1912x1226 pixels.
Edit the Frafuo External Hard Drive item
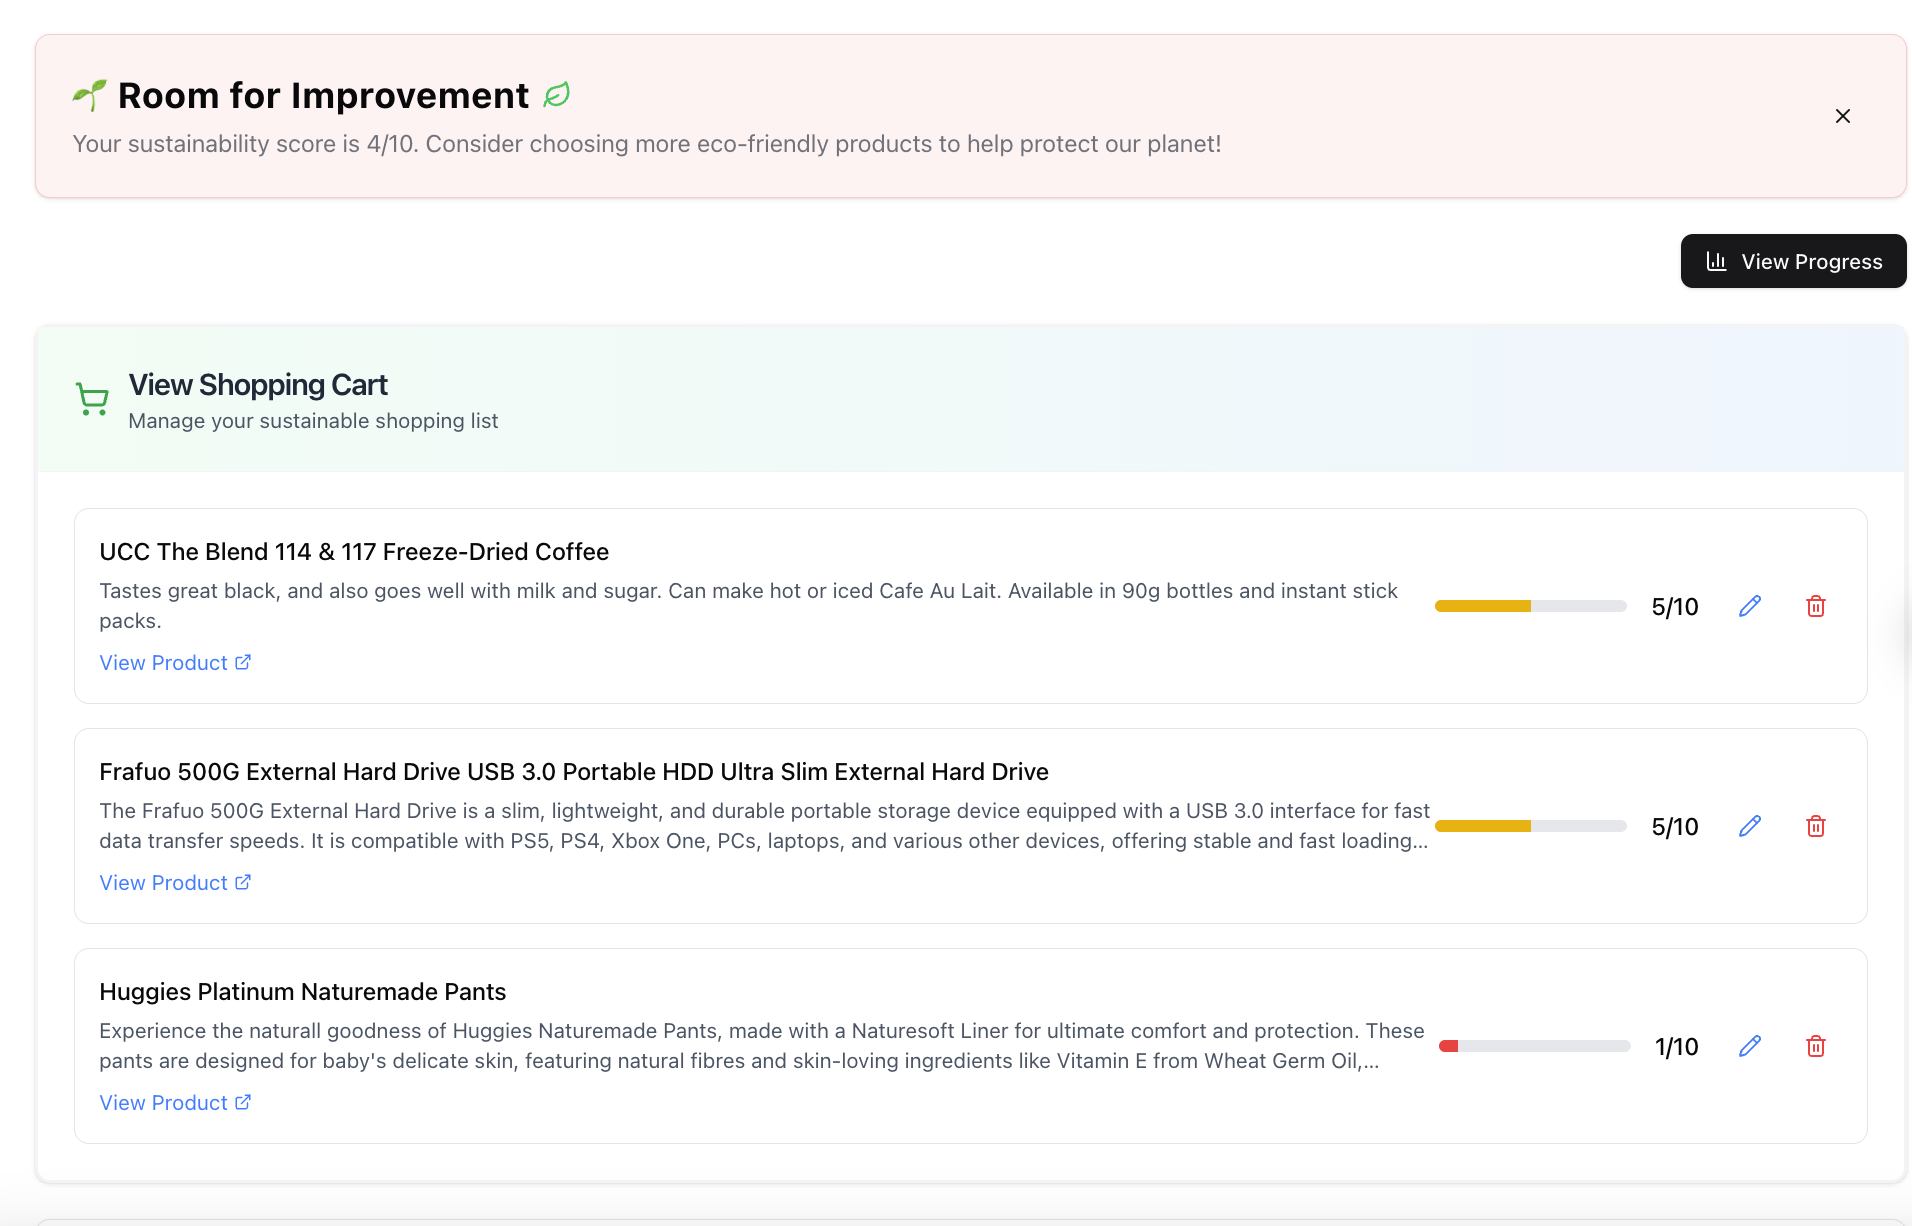pyautogui.click(x=1749, y=826)
